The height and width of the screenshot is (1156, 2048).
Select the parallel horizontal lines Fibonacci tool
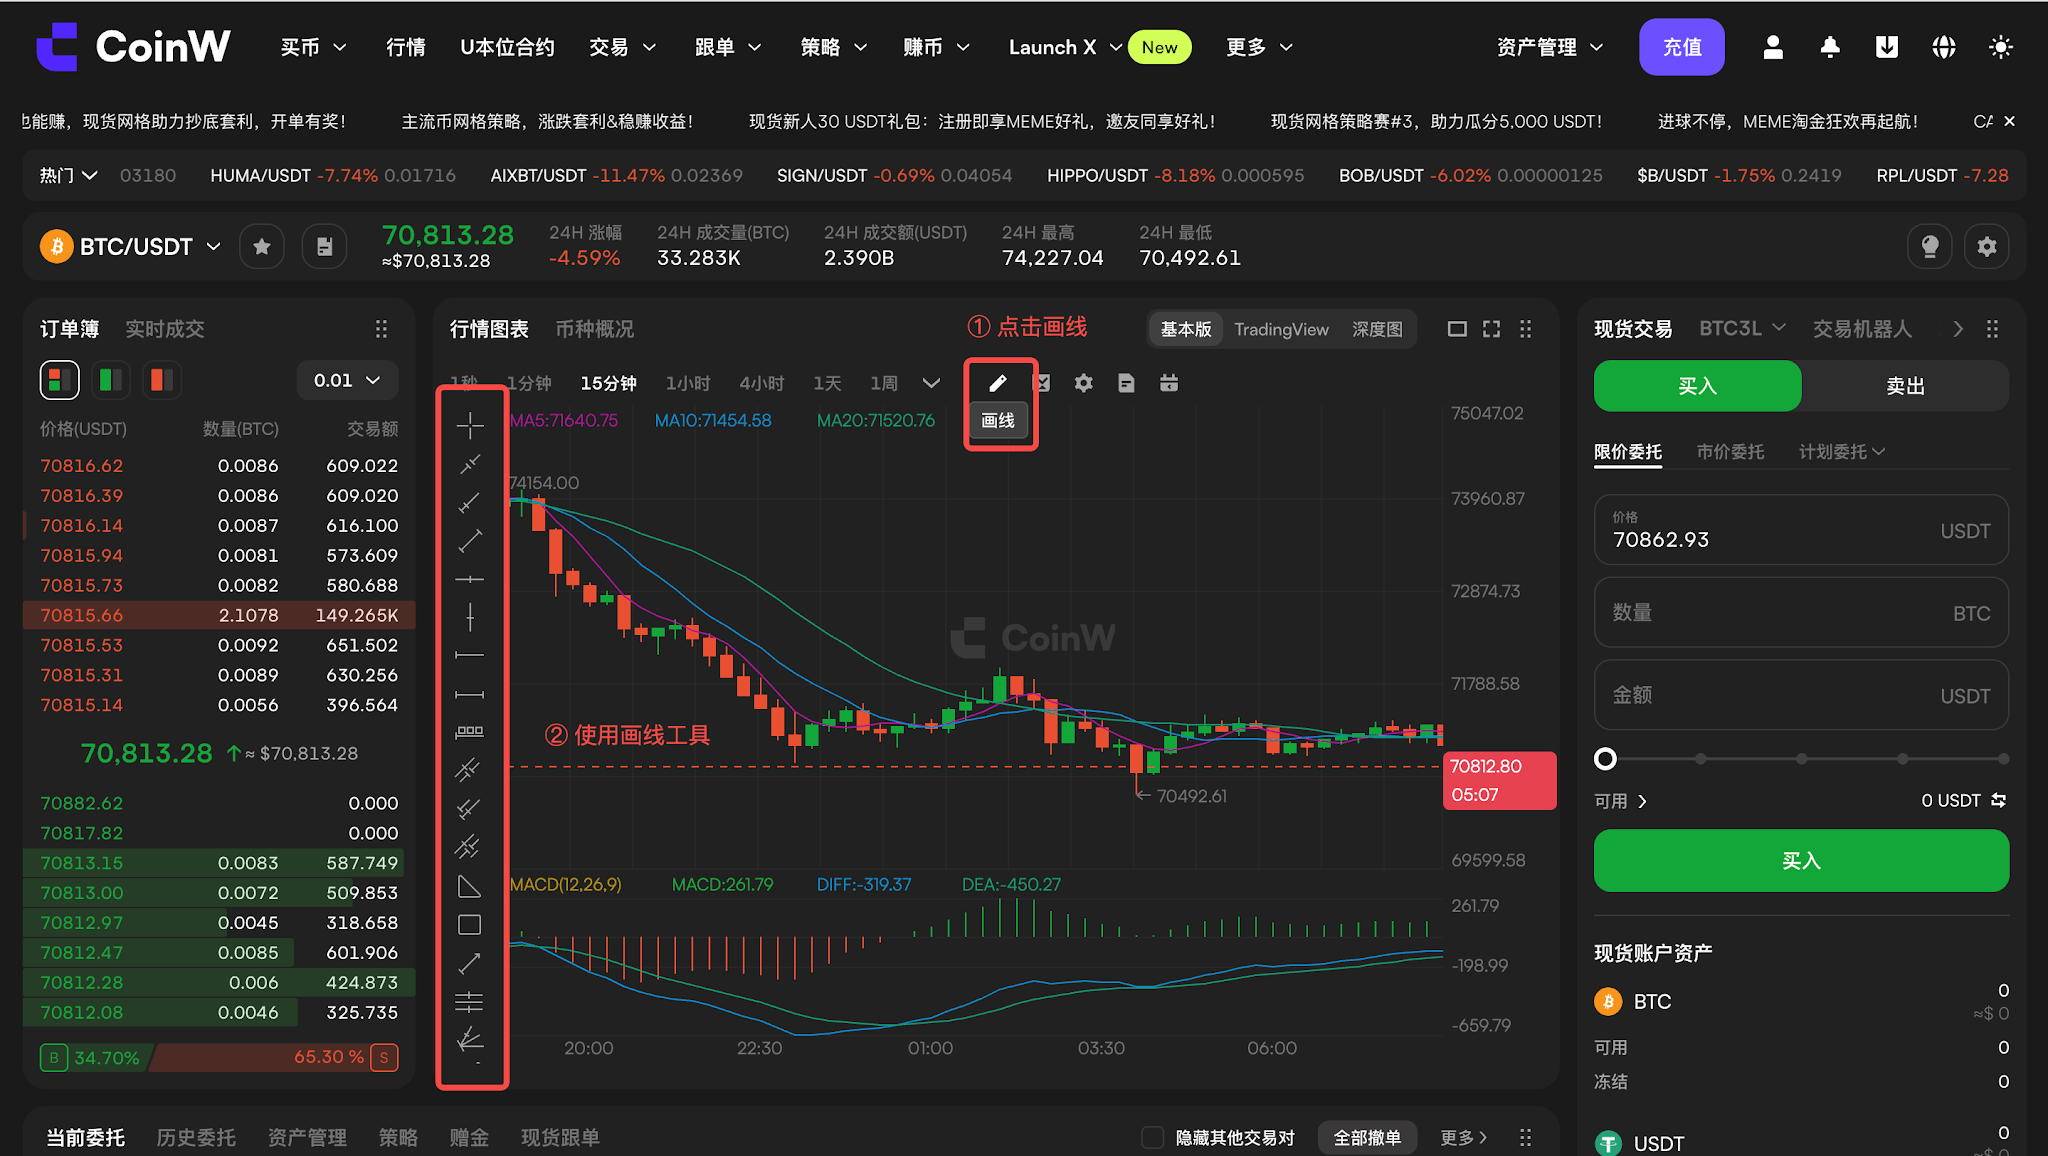[470, 1001]
